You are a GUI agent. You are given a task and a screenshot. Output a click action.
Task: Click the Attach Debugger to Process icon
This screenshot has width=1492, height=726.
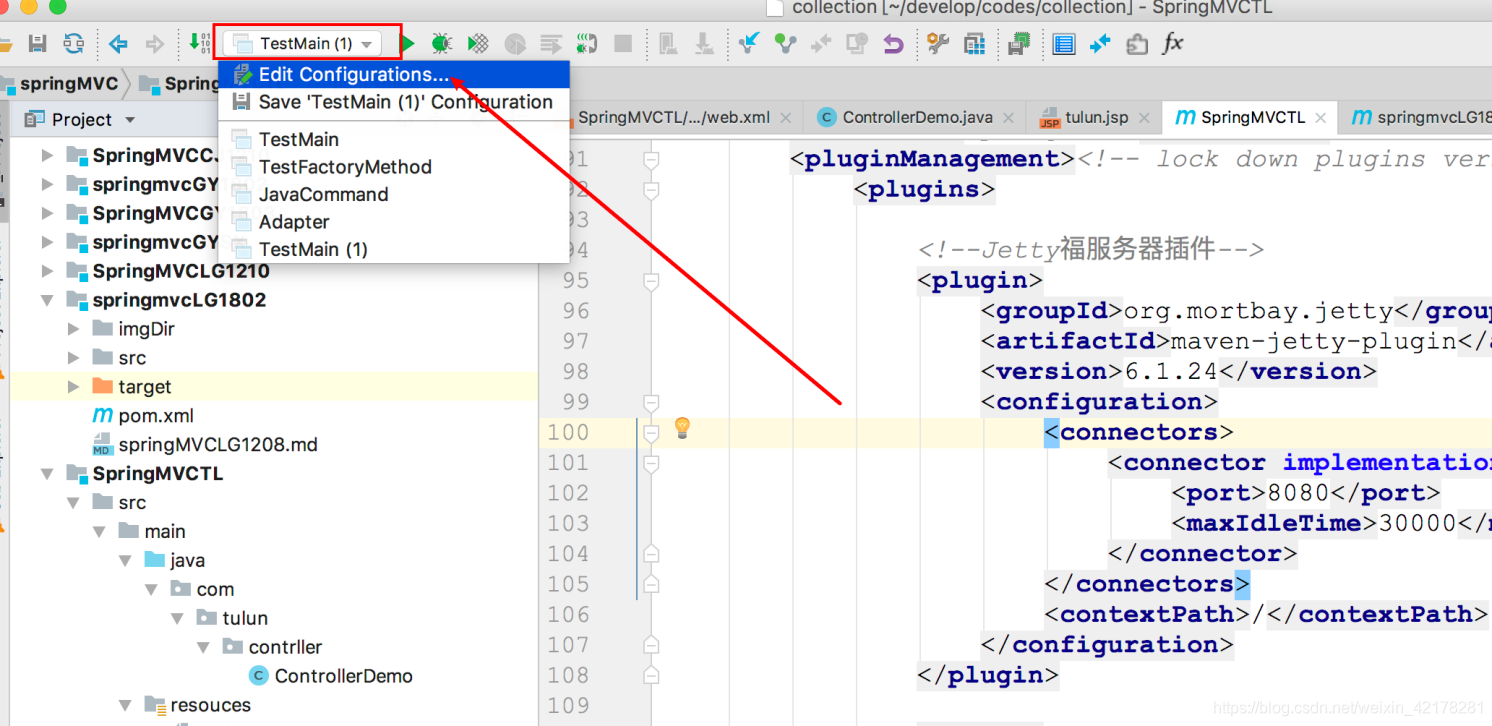(586, 44)
